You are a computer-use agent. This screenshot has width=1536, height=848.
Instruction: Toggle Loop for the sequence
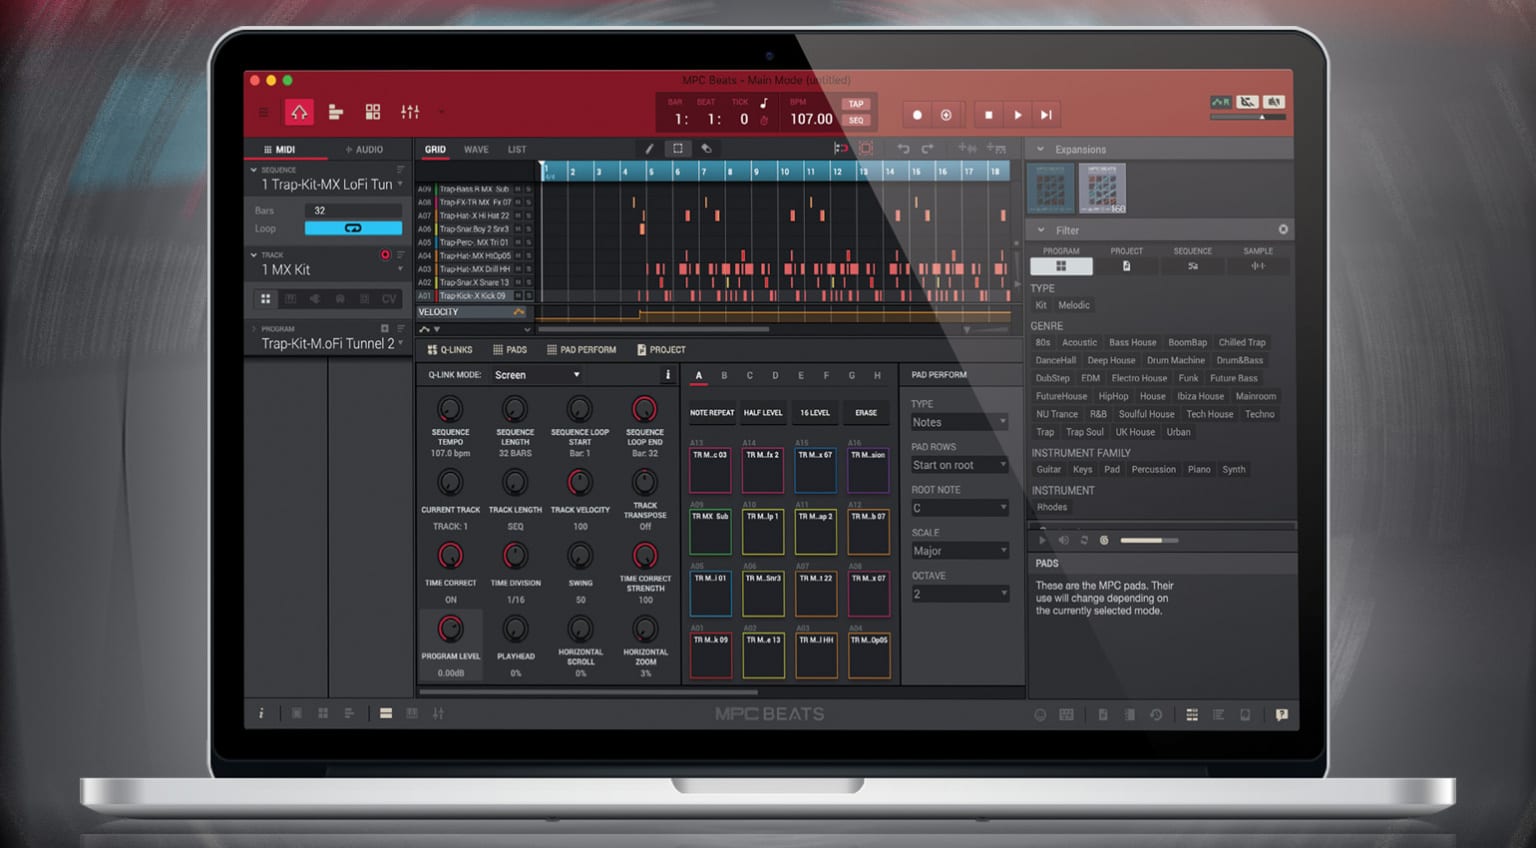[x=353, y=228]
